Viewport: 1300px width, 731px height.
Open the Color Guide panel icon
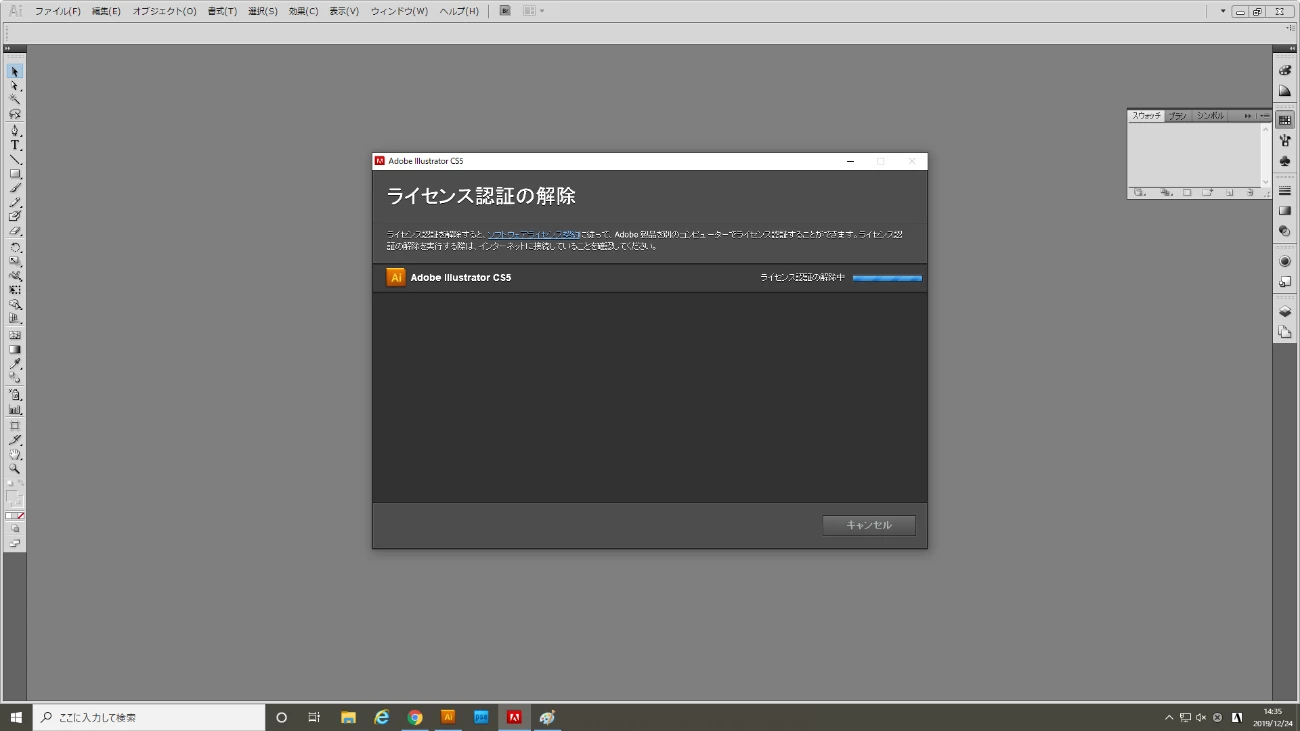(1285, 91)
